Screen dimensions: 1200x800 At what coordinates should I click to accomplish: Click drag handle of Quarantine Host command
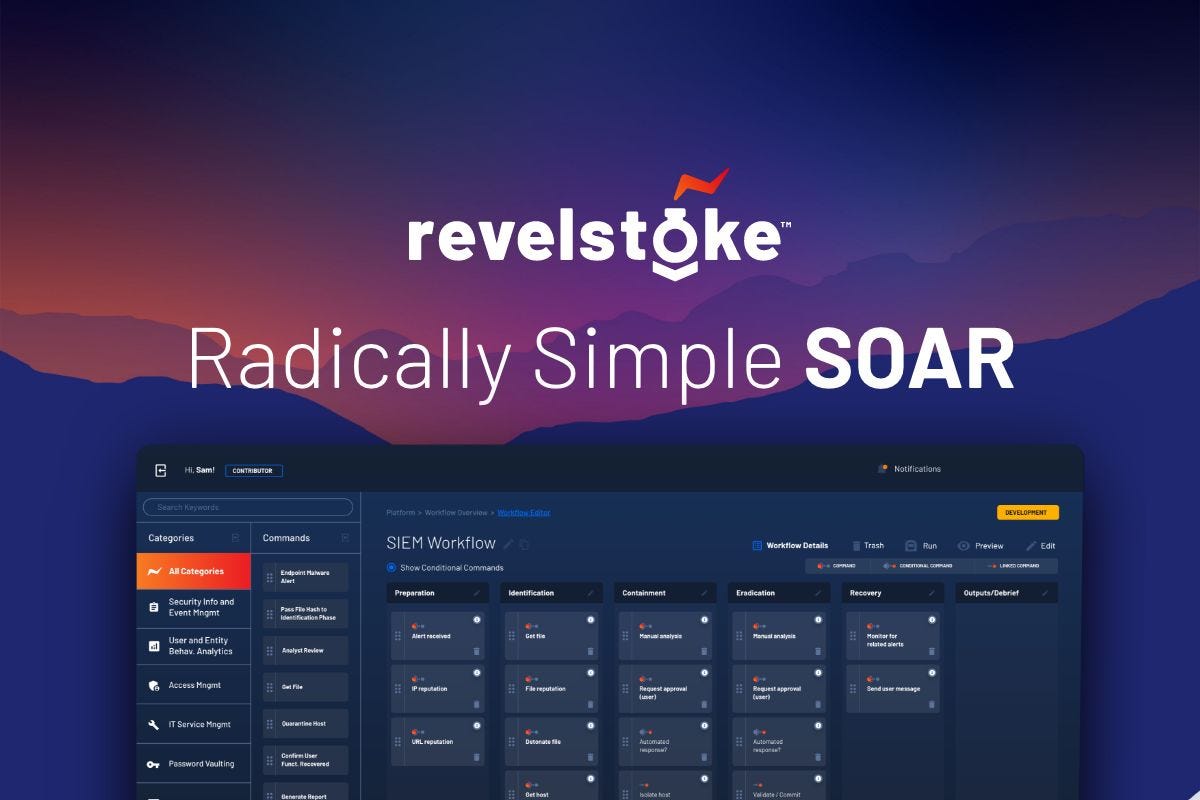click(270, 724)
